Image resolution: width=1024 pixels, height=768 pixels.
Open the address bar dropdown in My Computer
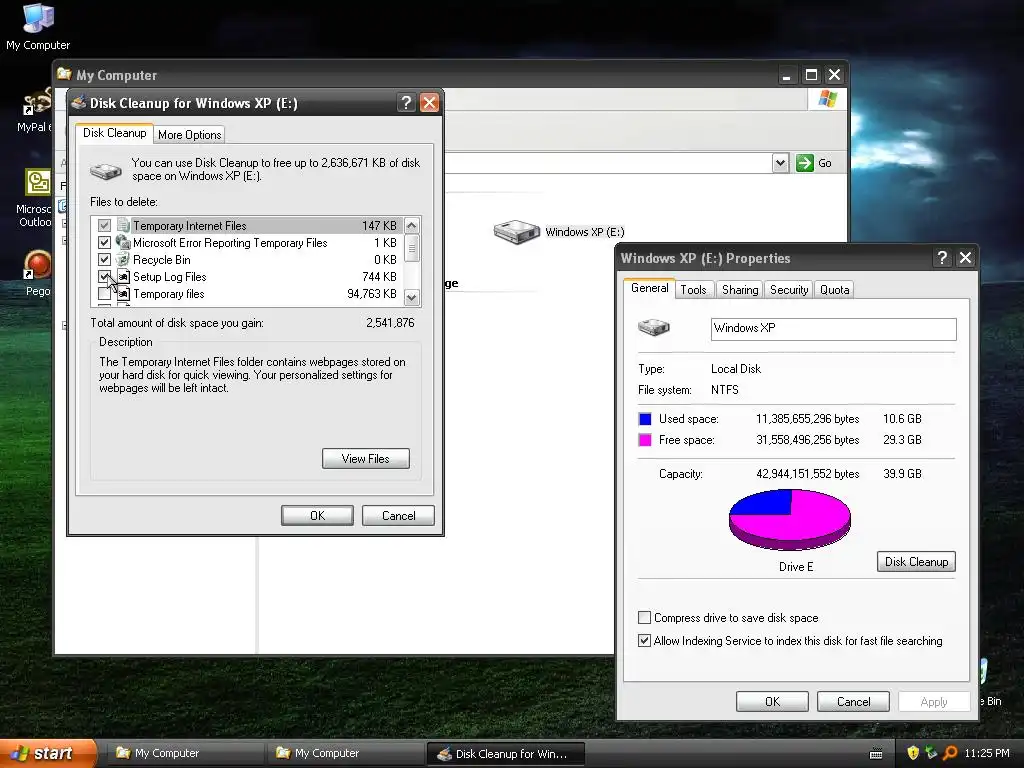coord(780,163)
